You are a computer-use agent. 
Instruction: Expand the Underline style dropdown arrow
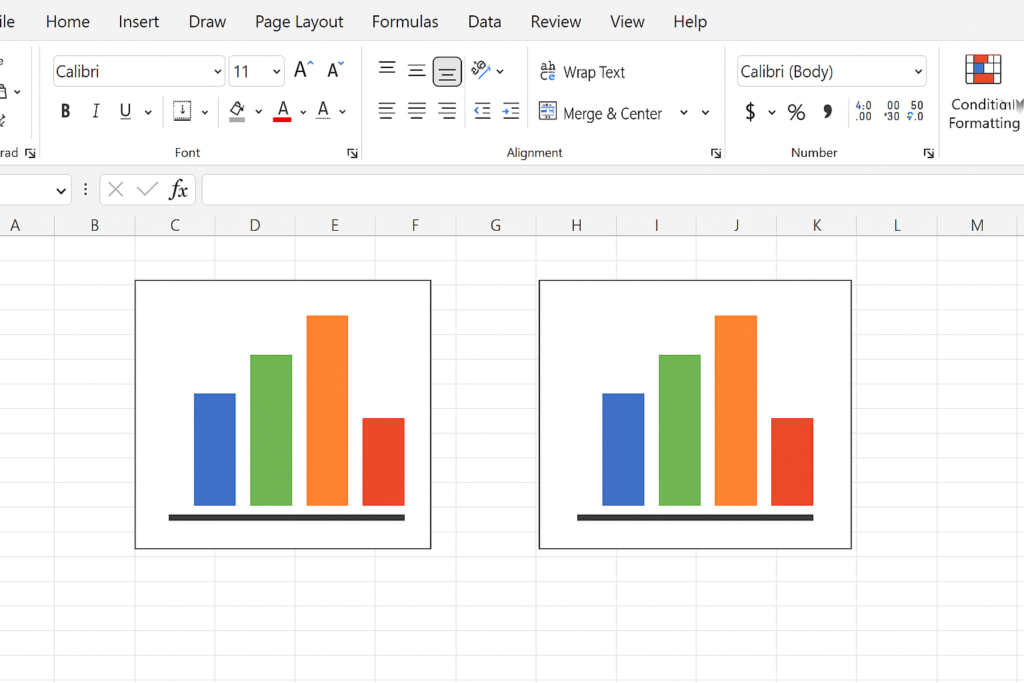point(148,112)
